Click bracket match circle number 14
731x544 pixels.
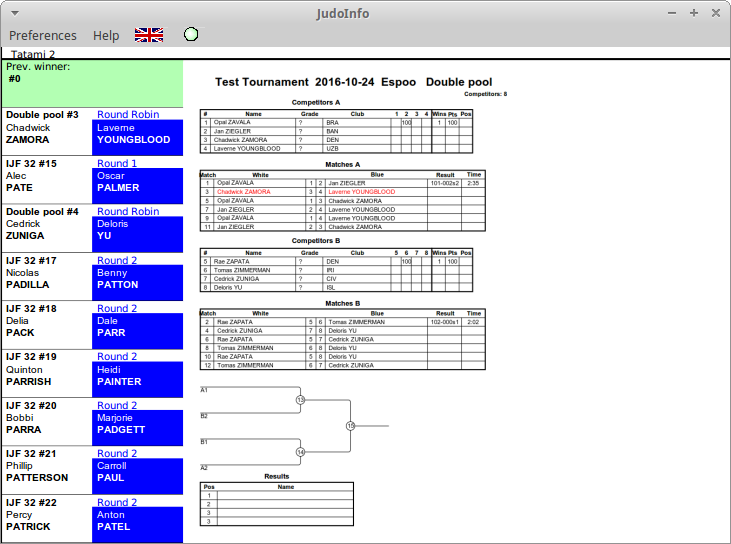click(x=300, y=452)
